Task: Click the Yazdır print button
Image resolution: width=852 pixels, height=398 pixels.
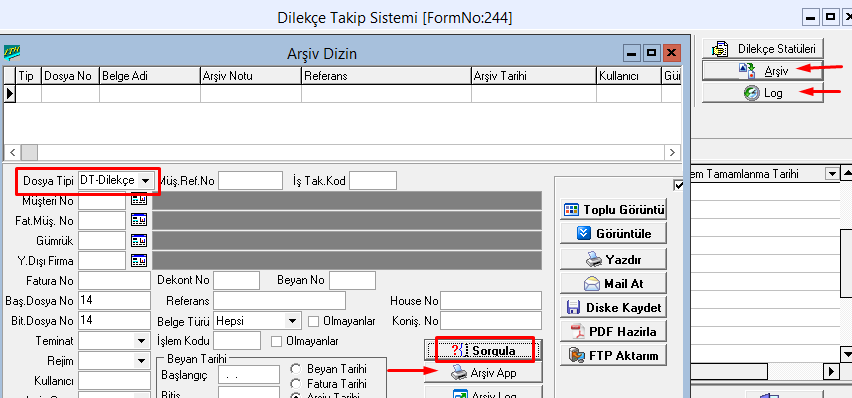Action: point(613,259)
